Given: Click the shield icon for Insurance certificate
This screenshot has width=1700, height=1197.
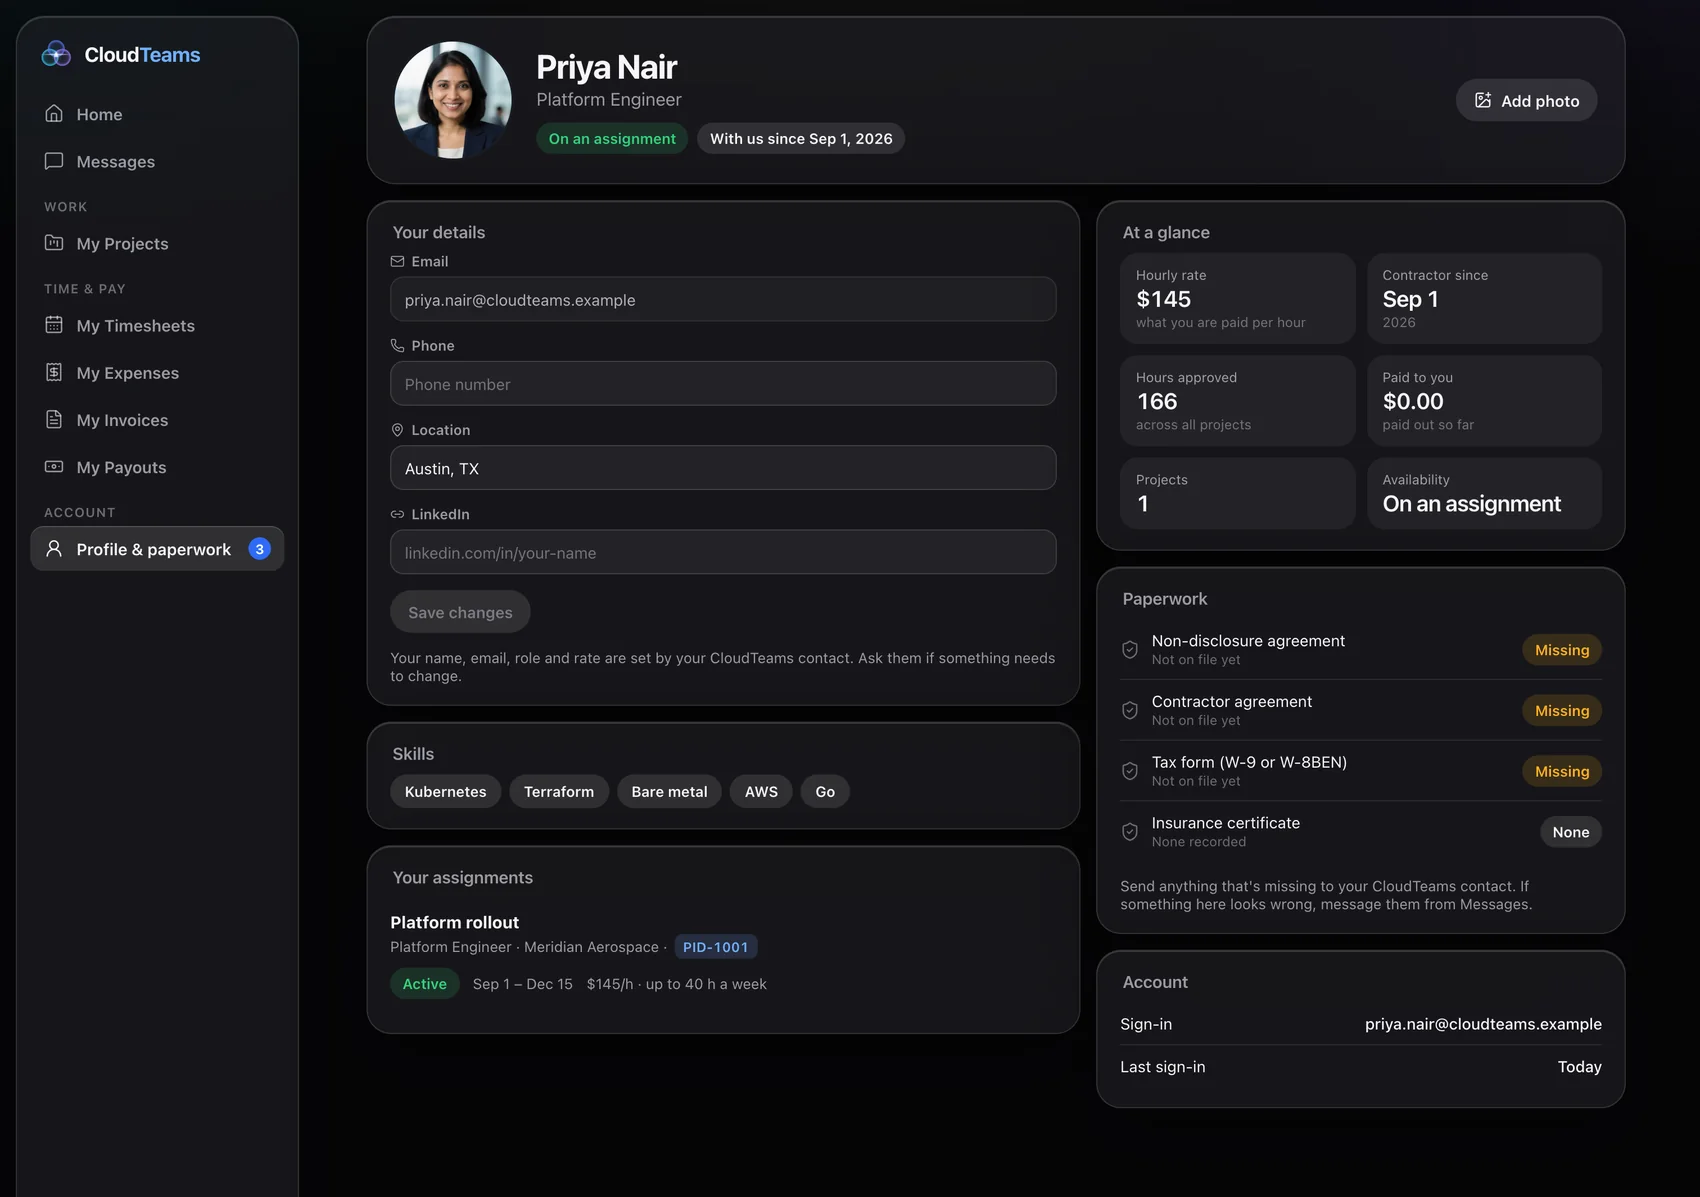Looking at the screenshot, I should (x=1130, y=832).
